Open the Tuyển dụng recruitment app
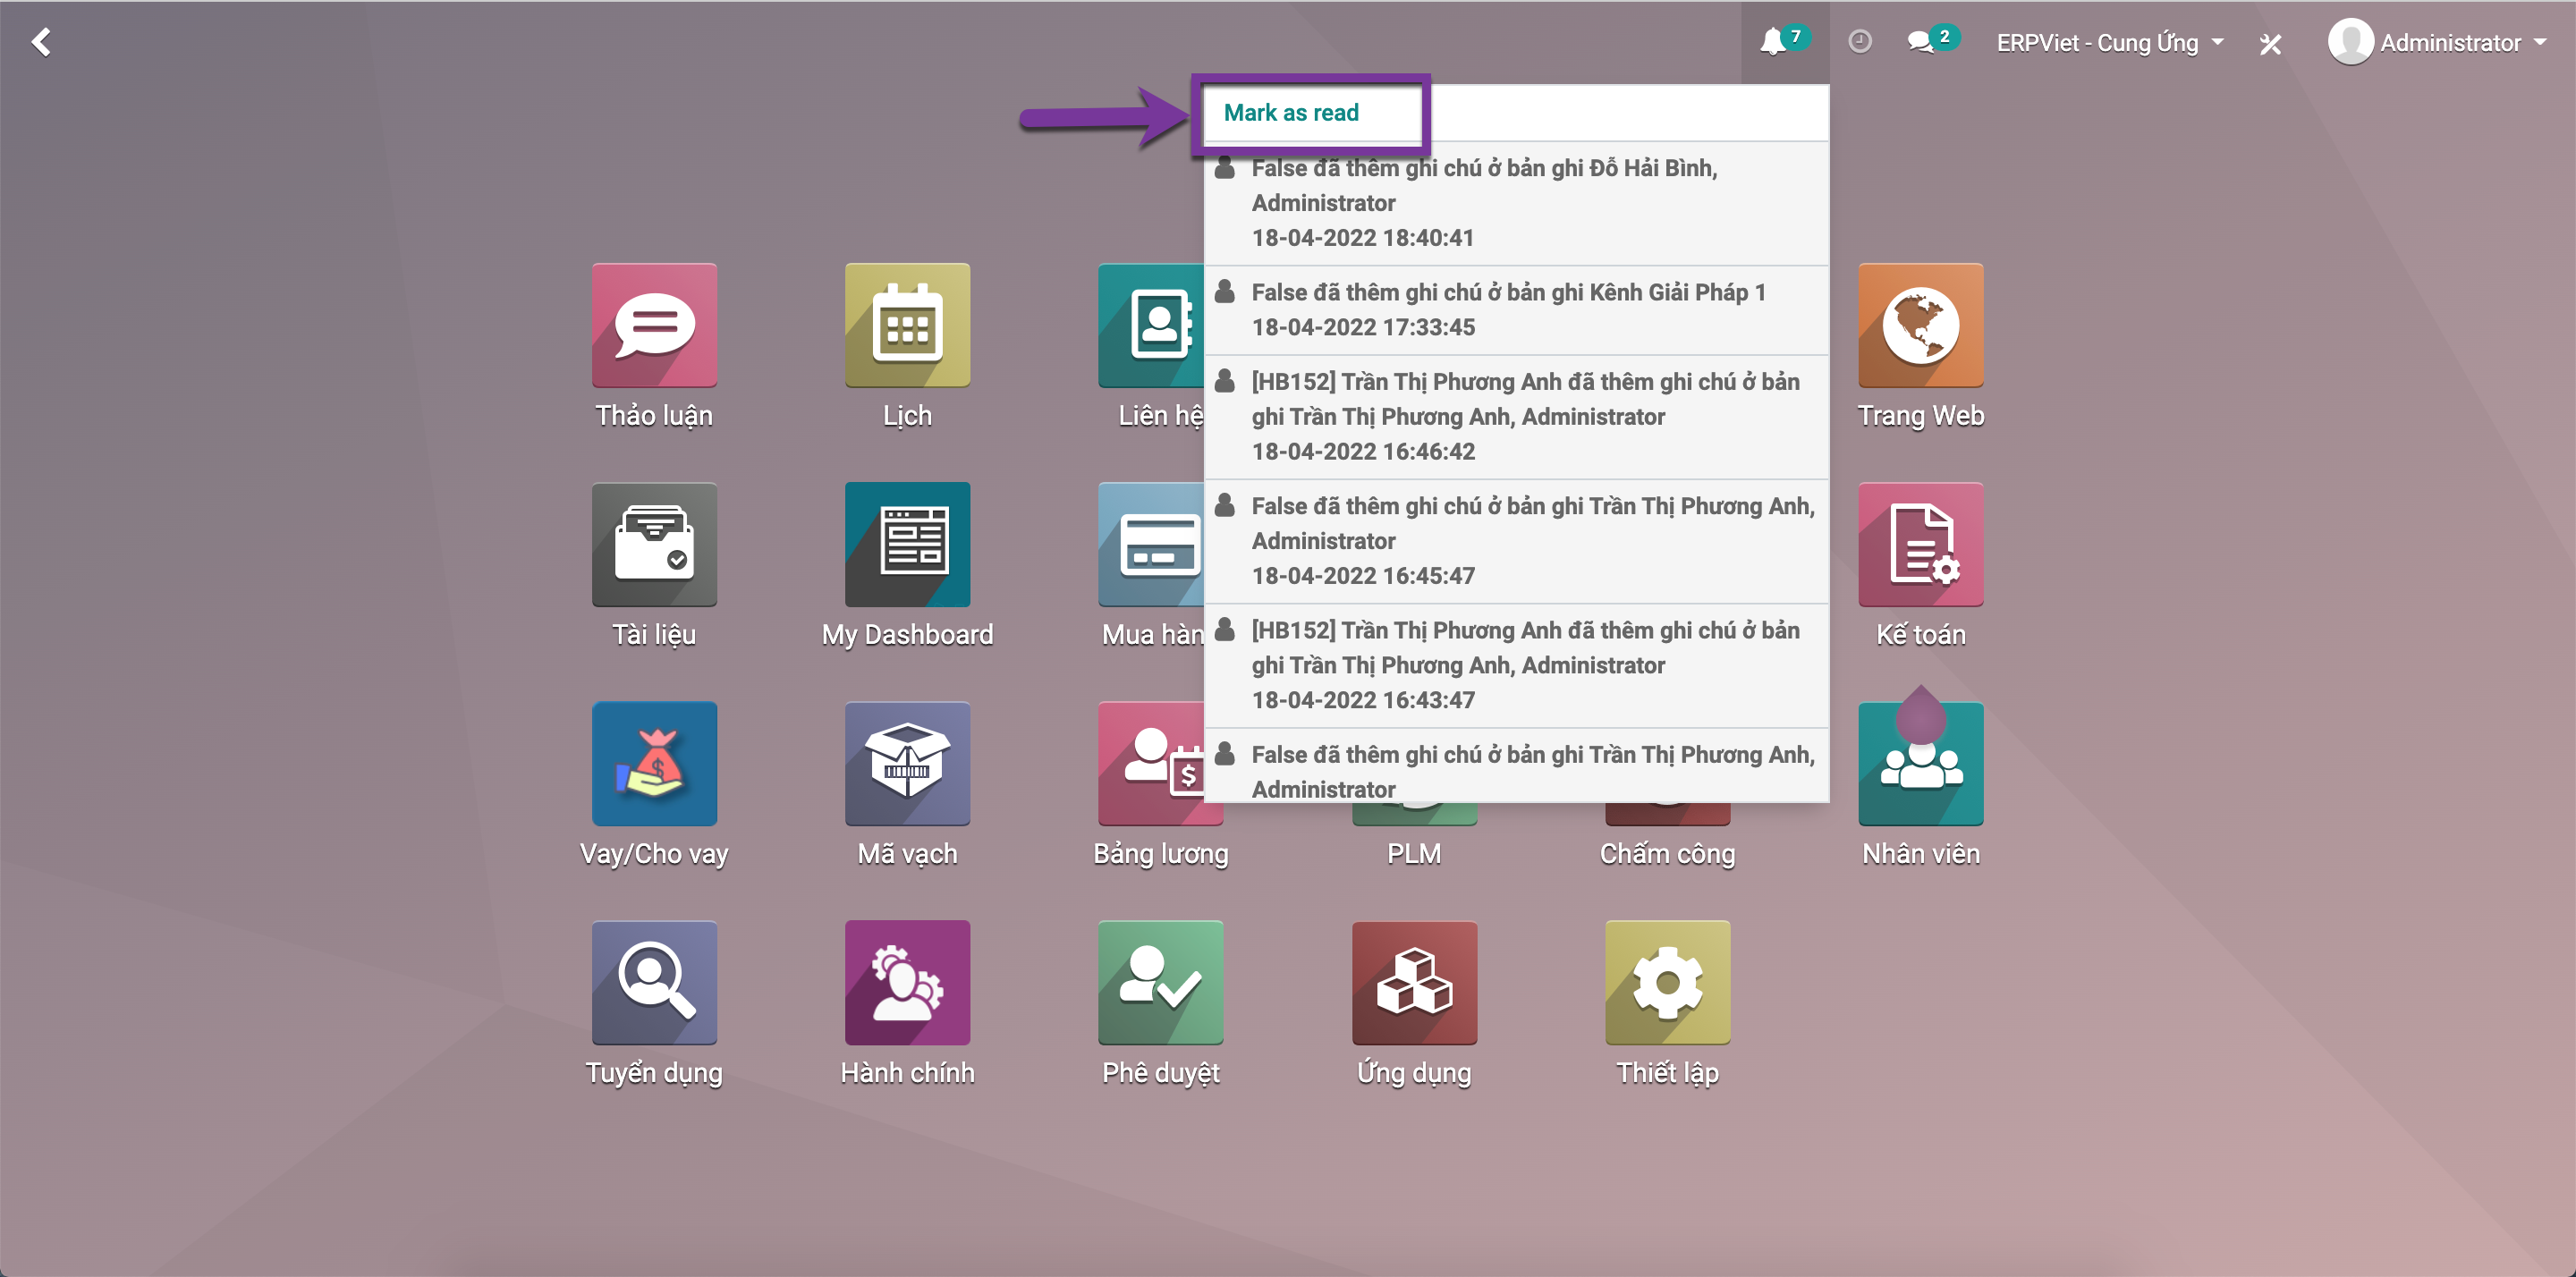Image resolution: width=2576 pixels, height=1277 pixels. 654,982
